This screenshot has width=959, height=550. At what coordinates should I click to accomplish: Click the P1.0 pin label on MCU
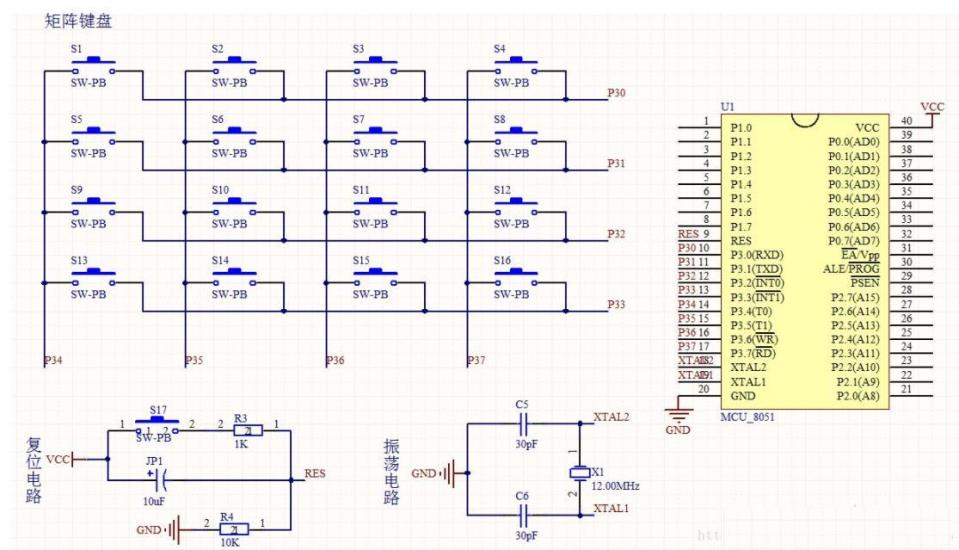coord(741,128)
